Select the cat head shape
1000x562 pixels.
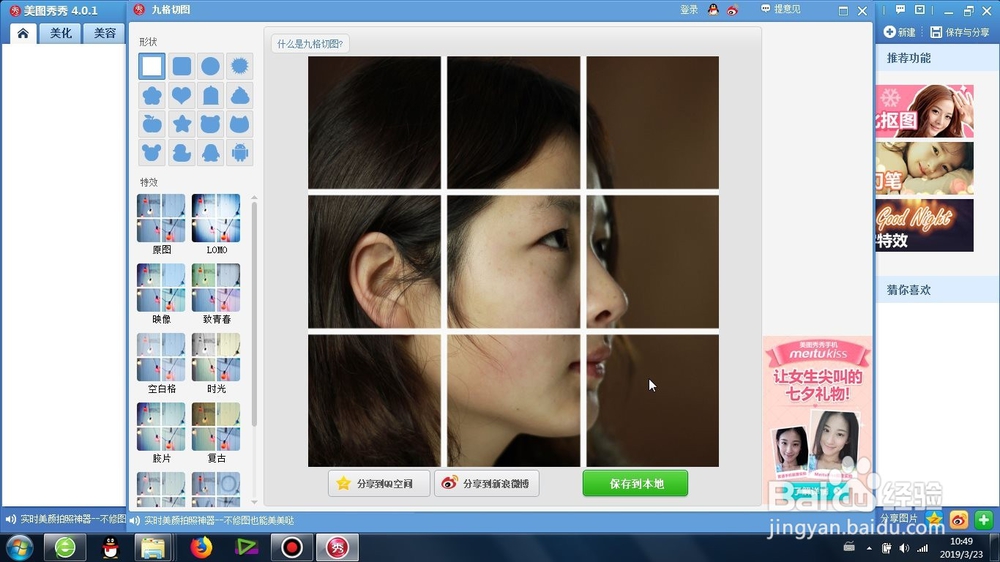[x=240, y=124]
